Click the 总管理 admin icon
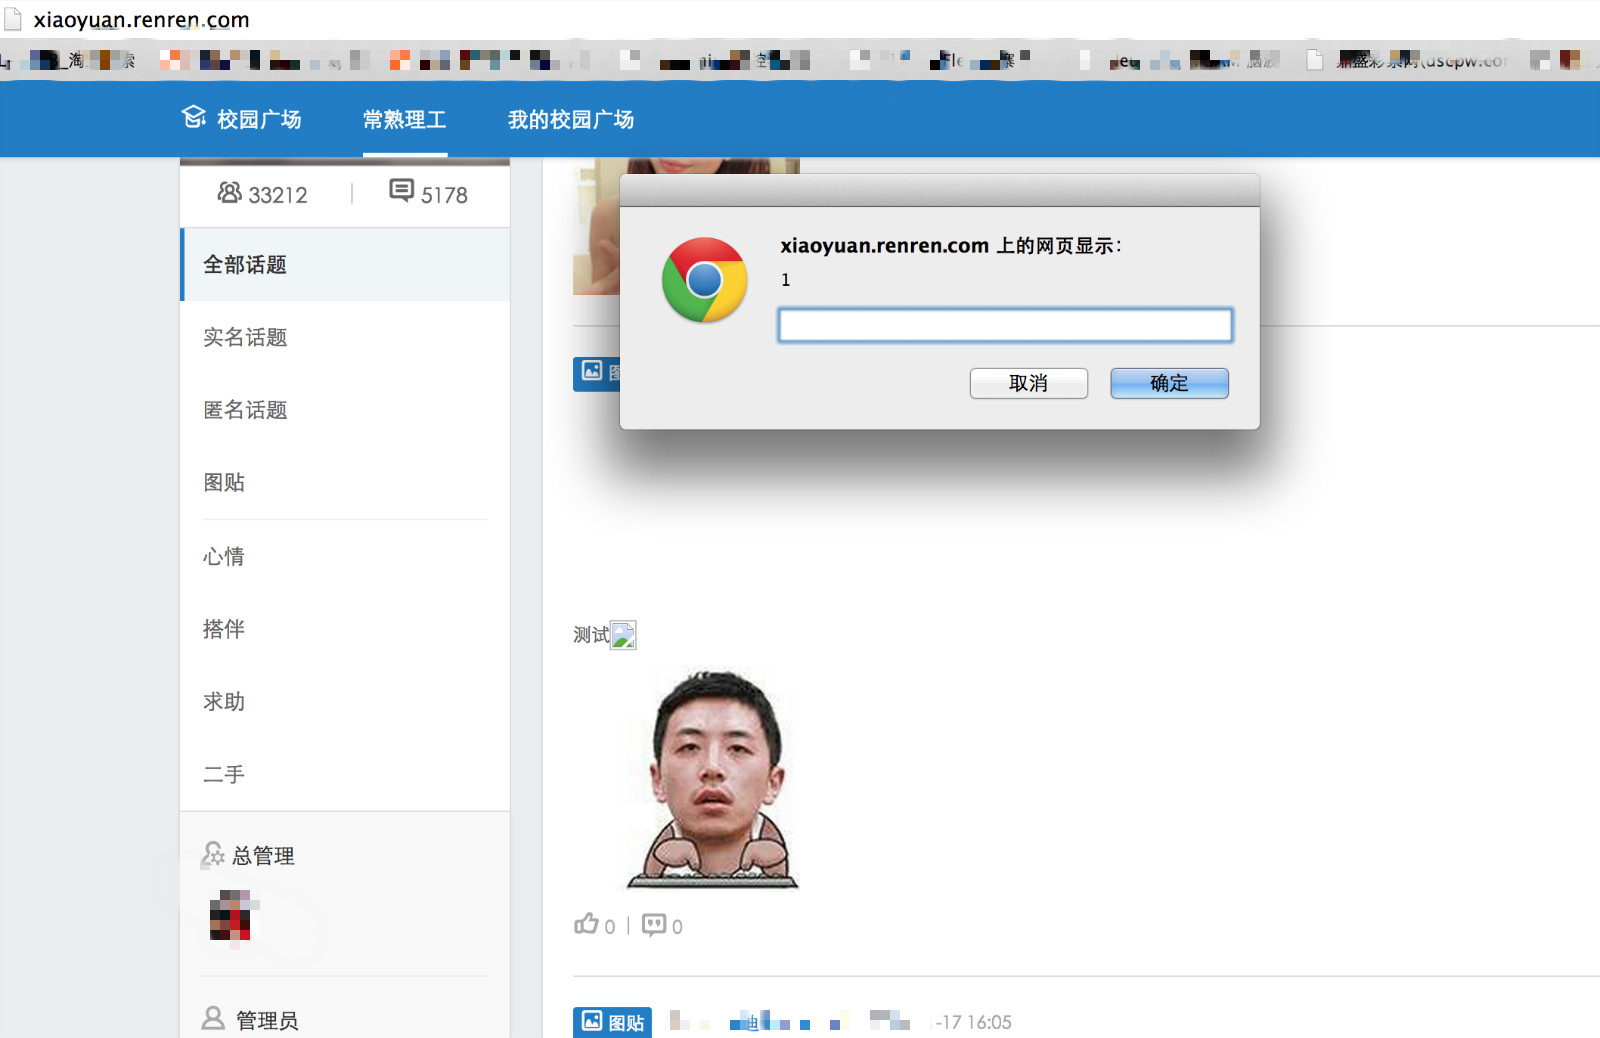The height and width of the screenshot is (1038, 1600). point(213,854)
